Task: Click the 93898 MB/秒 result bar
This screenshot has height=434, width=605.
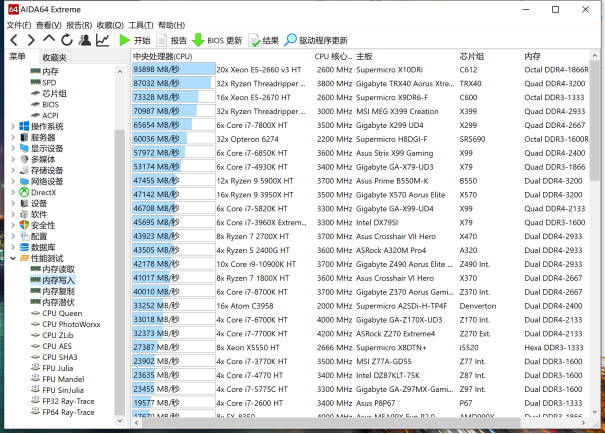Action: [x=173, y=69]
